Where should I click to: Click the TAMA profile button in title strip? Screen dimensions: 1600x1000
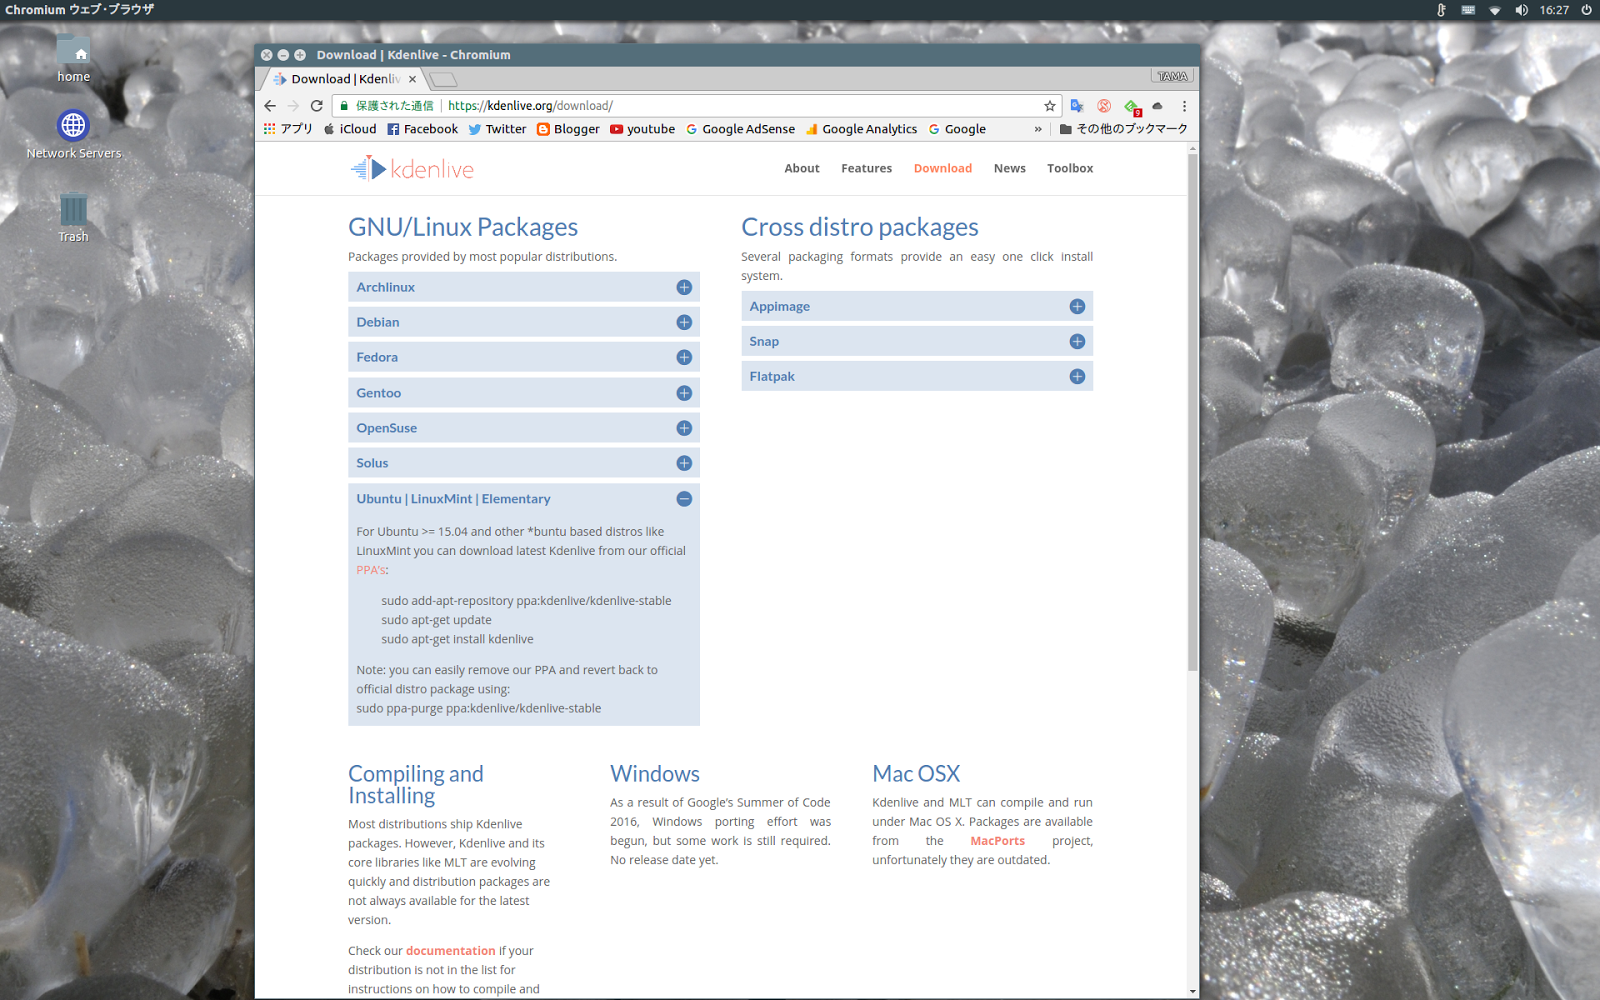click(x=1172, y=76)
